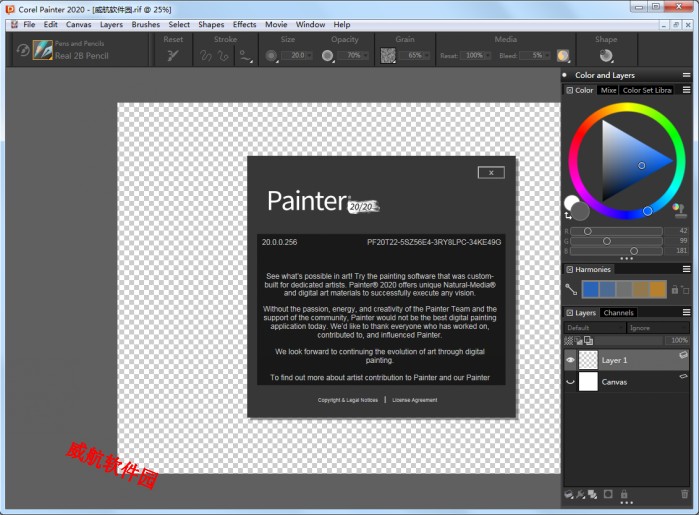Screen dimensions: 699x515
Task: Open the paper Grain texture selector
Action: pyautogui.click(x=388, y=55)
